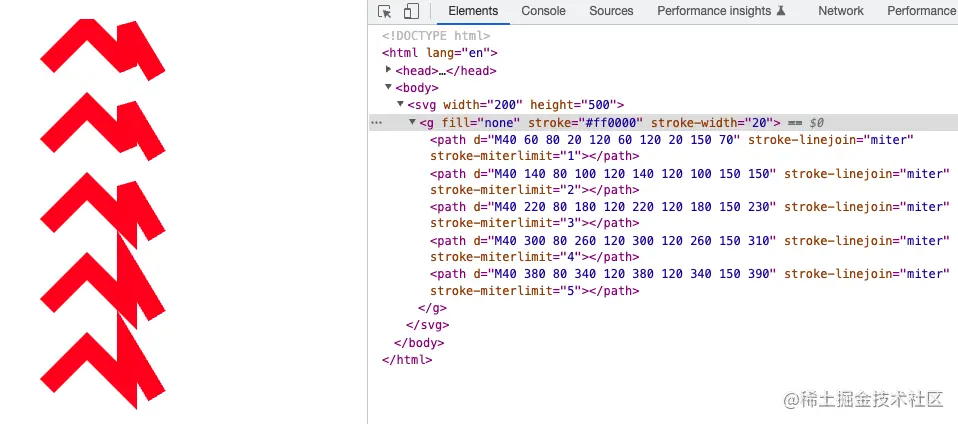Viewport: 958px width, 424px height.
Task: Switch to the Network tab
Action: [841, 11]
